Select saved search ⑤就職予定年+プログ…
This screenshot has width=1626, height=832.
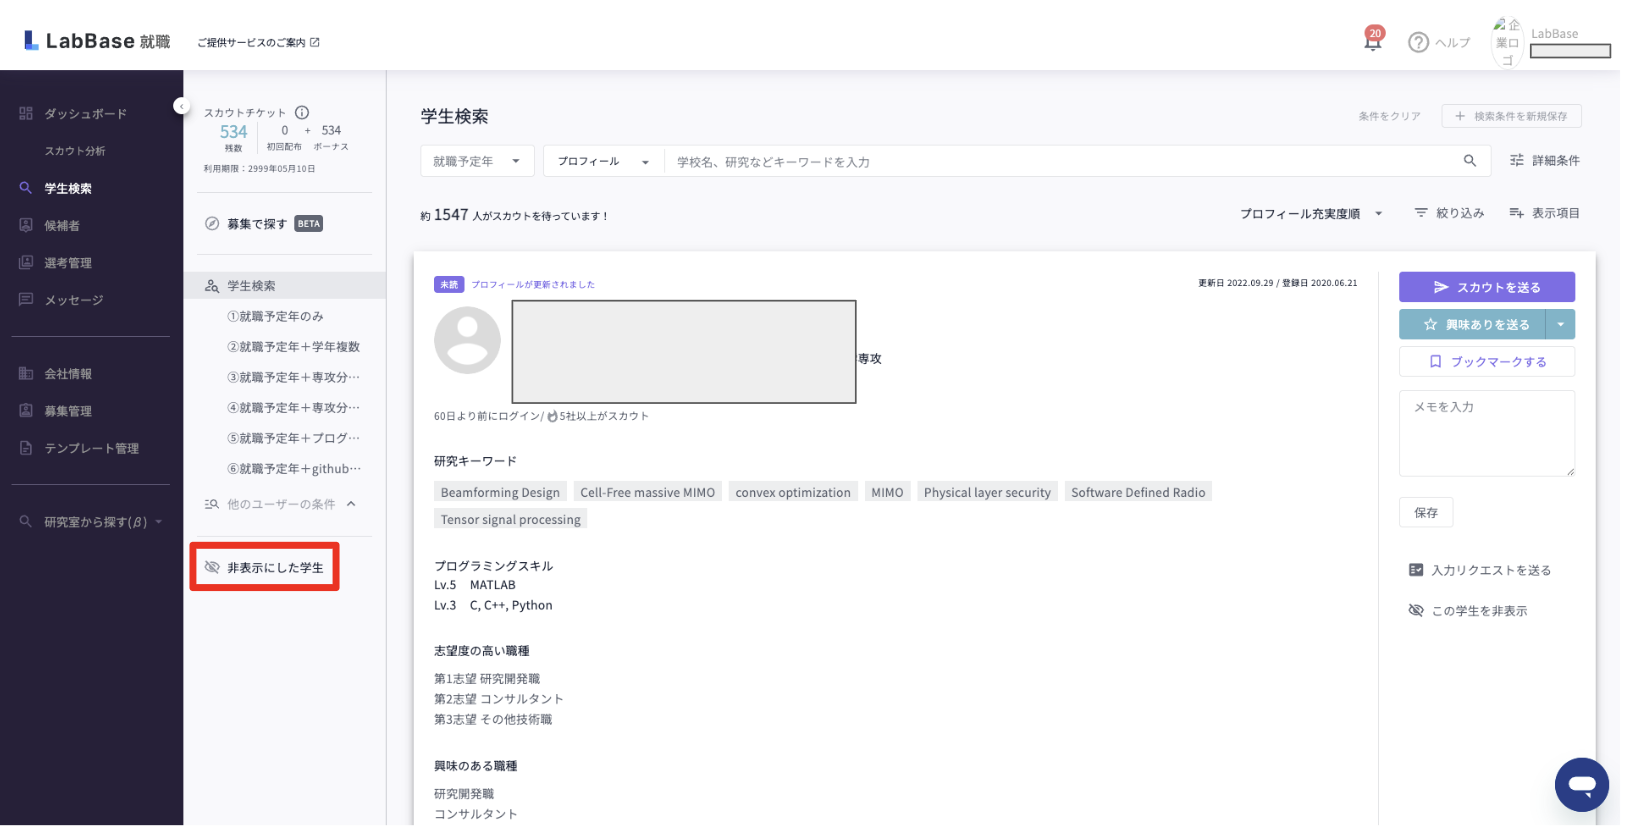coord(293,438)
